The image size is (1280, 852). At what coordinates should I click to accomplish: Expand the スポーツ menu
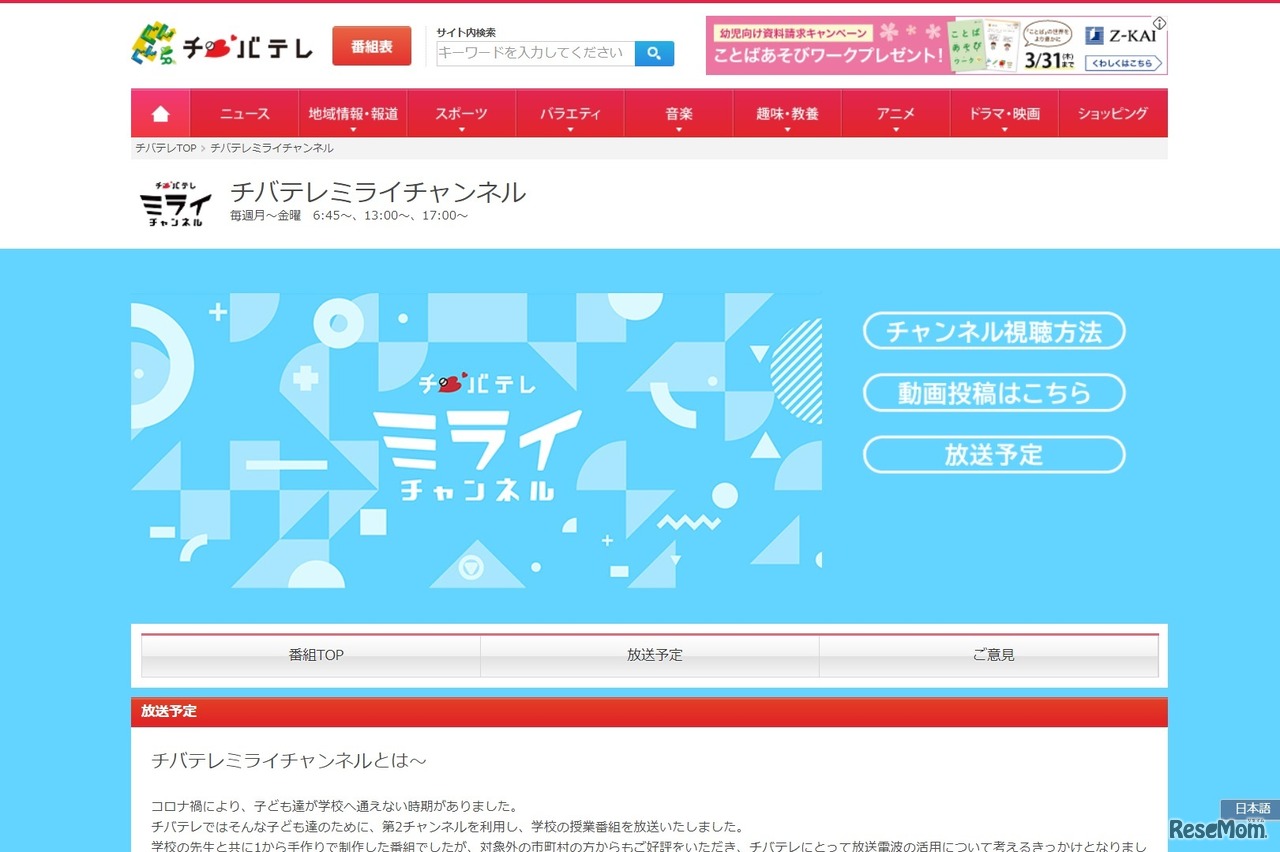click(461, 114)
